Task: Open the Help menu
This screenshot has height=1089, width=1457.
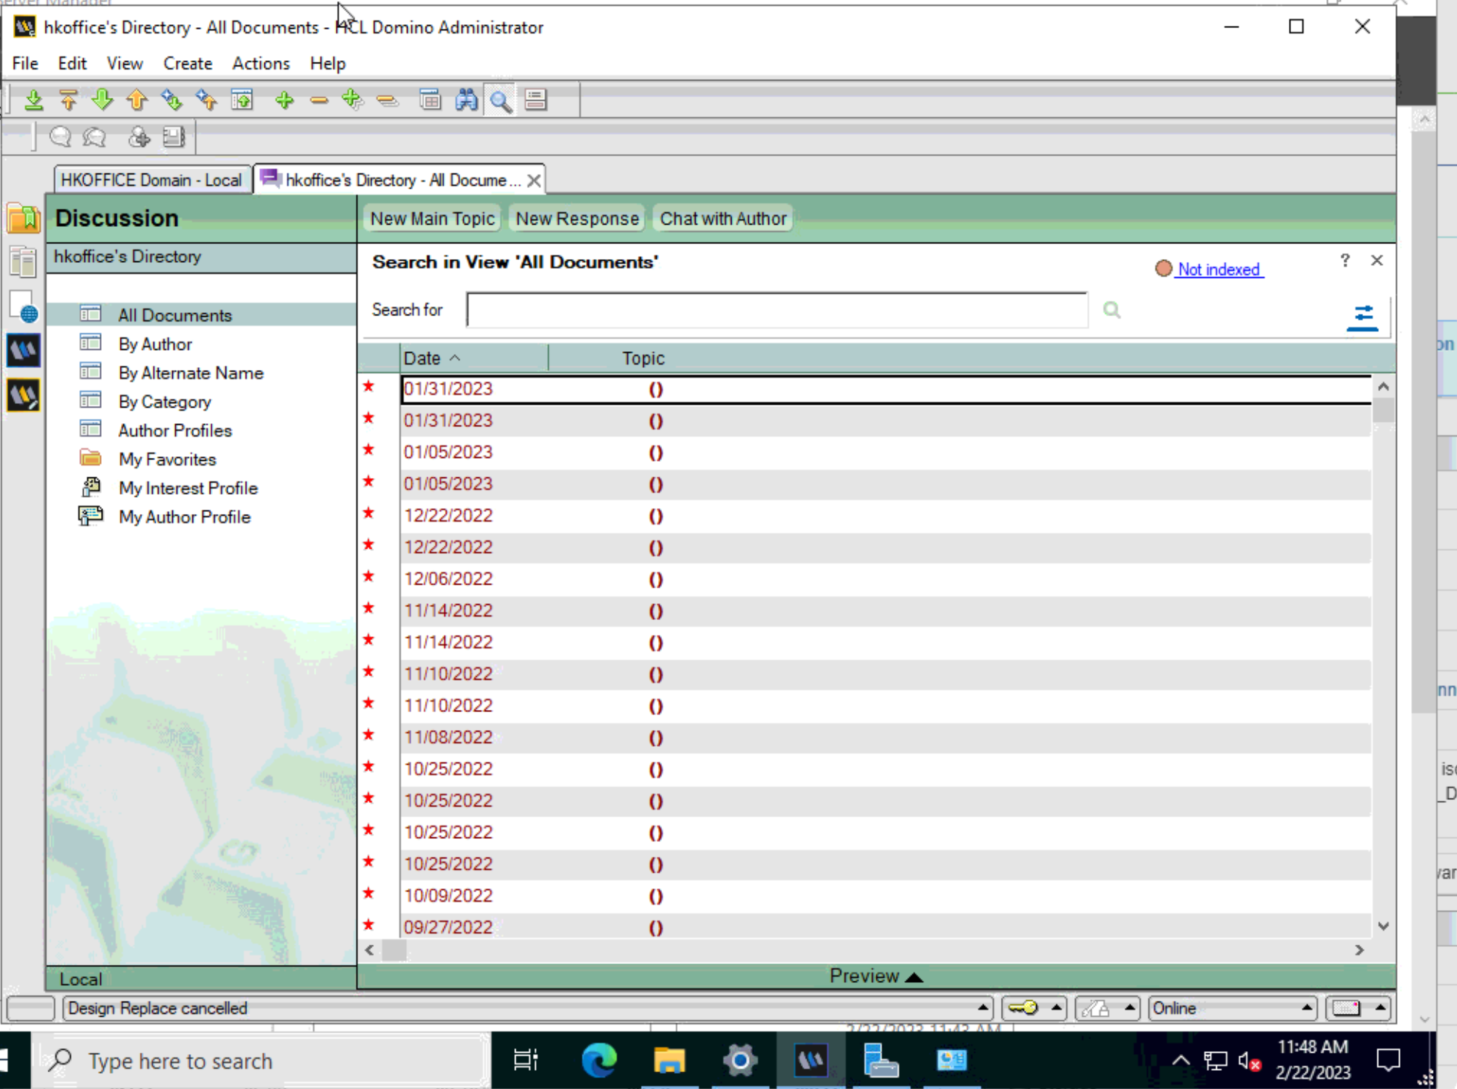Action: click(x=327, y=63)
